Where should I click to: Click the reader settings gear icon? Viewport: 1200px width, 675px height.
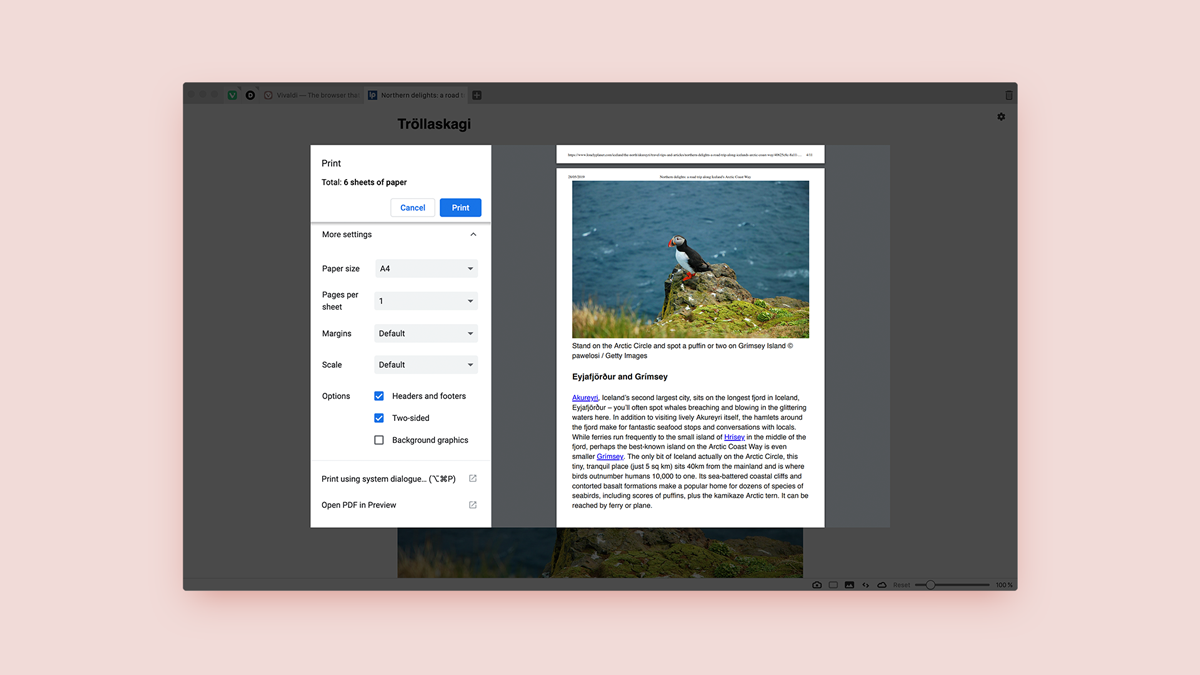coord(1001,117)
